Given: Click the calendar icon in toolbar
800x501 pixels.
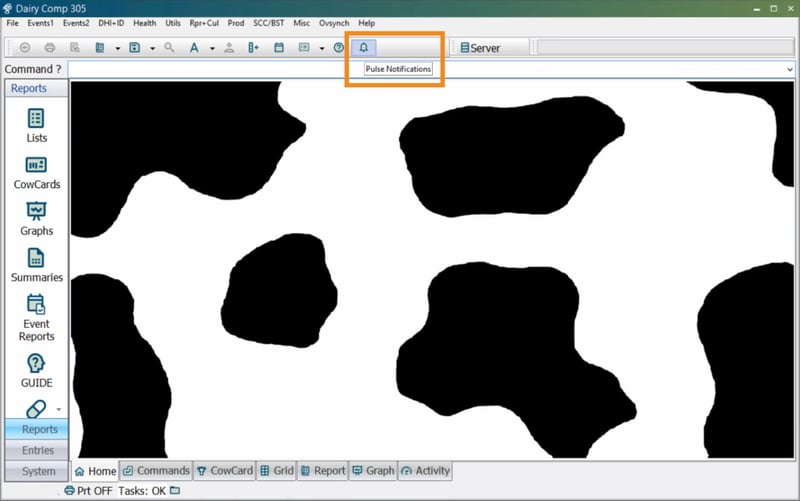Looking at the screenshot, I should click(x=279, y=47).
